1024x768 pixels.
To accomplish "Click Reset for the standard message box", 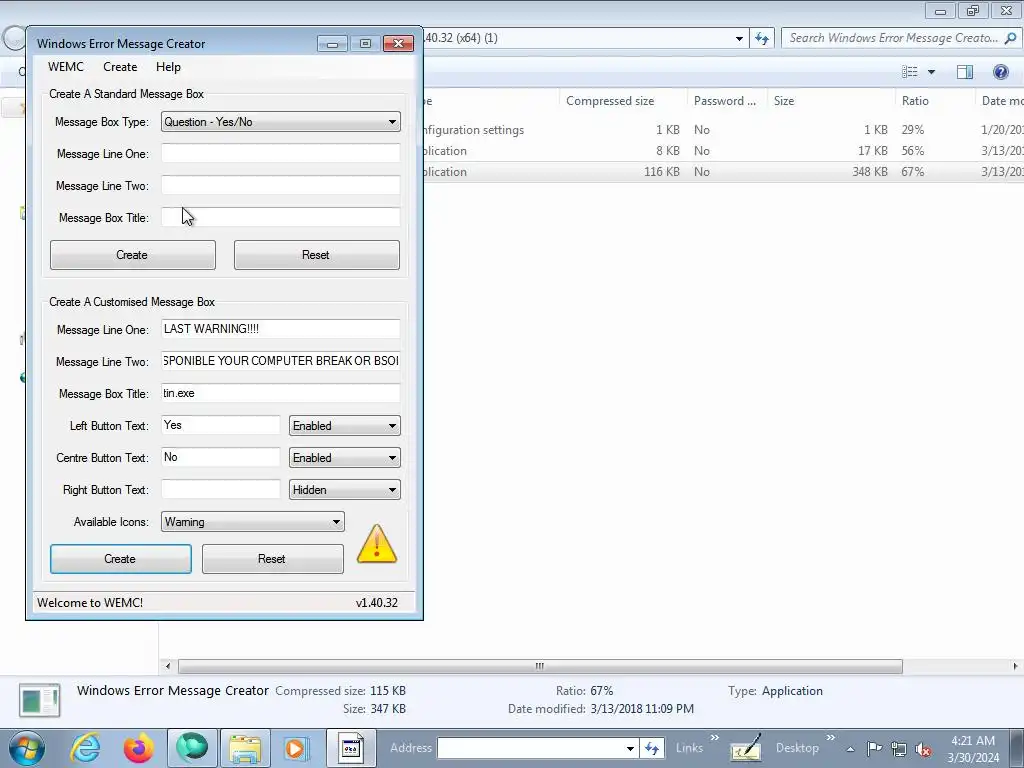I will point(317,255).
